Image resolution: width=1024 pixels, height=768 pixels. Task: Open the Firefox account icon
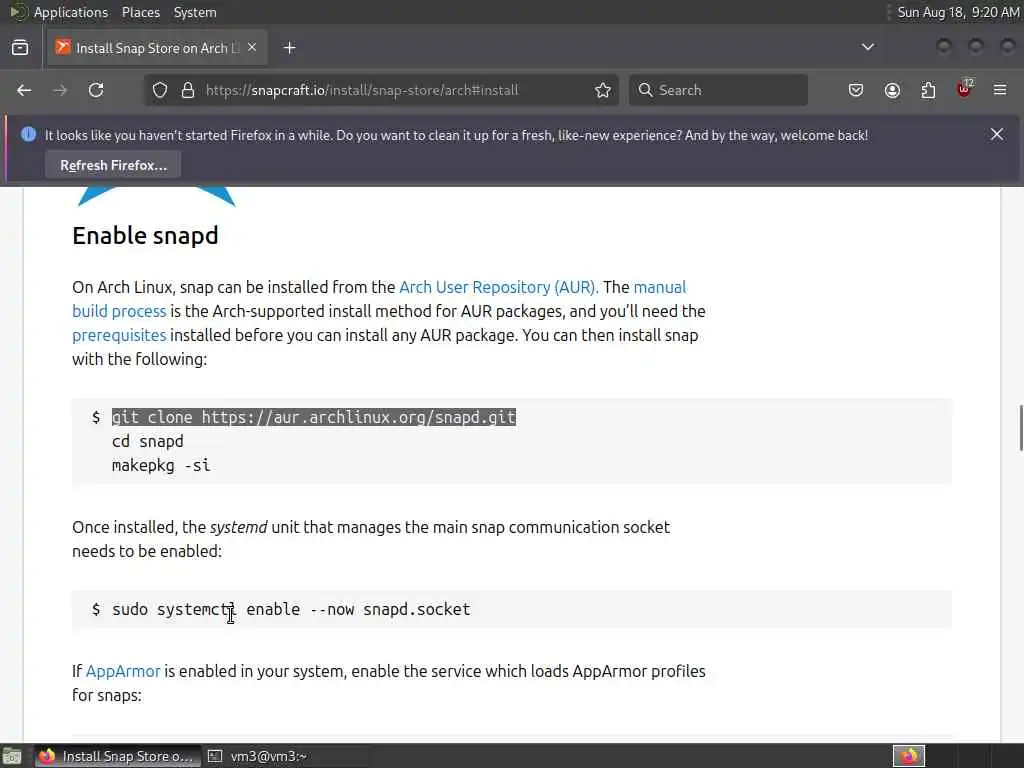click(892, 90)
